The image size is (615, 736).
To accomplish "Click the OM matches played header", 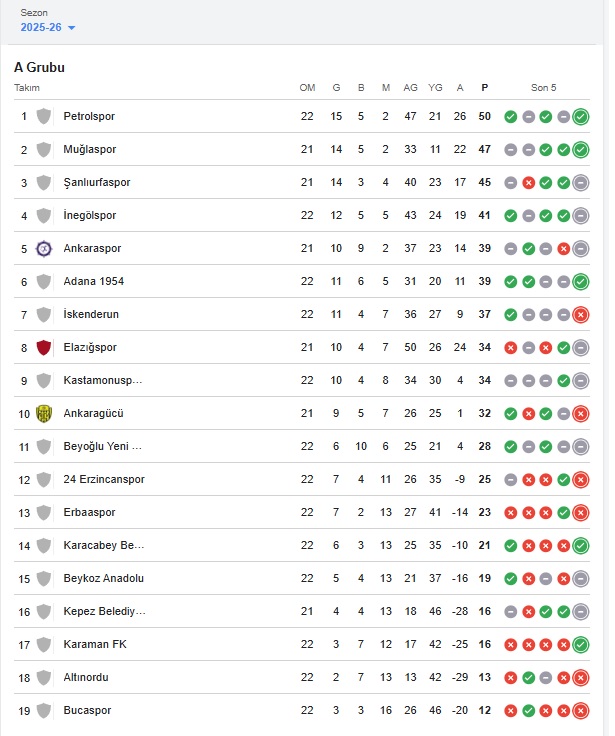I will point(307,88).
